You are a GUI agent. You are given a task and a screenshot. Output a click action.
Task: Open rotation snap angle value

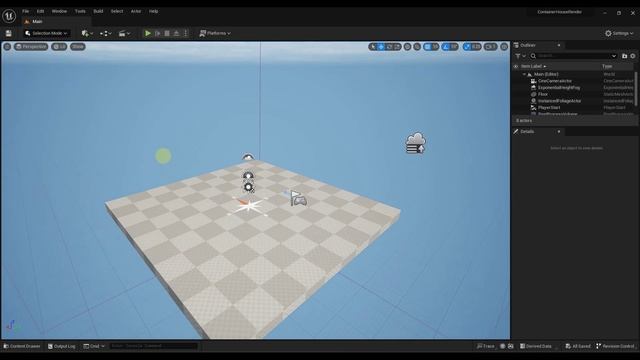point(454,47)
